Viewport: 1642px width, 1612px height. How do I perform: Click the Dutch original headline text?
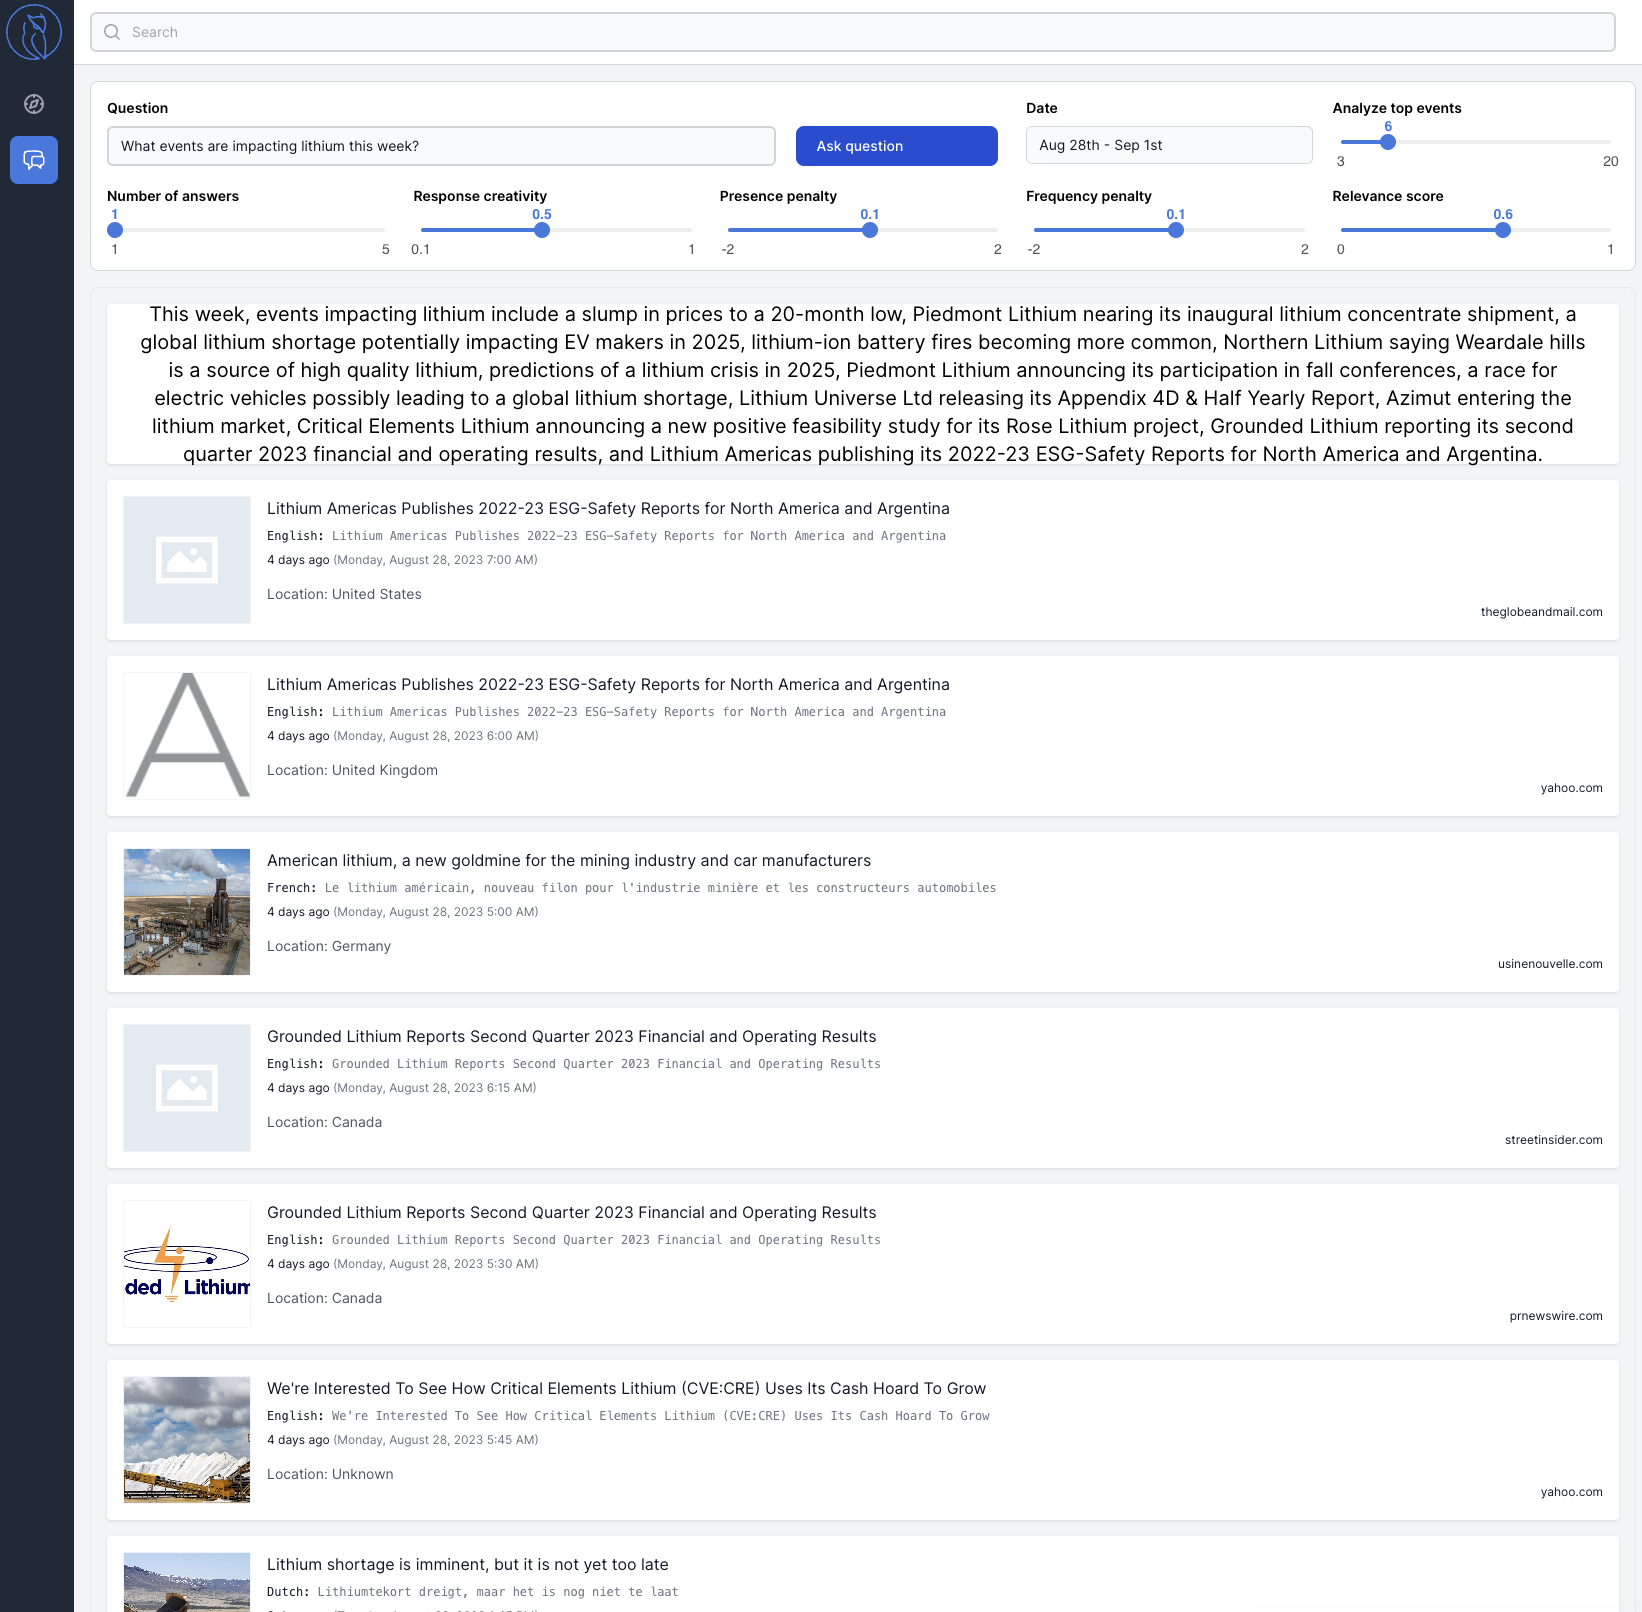point(498,1592)
